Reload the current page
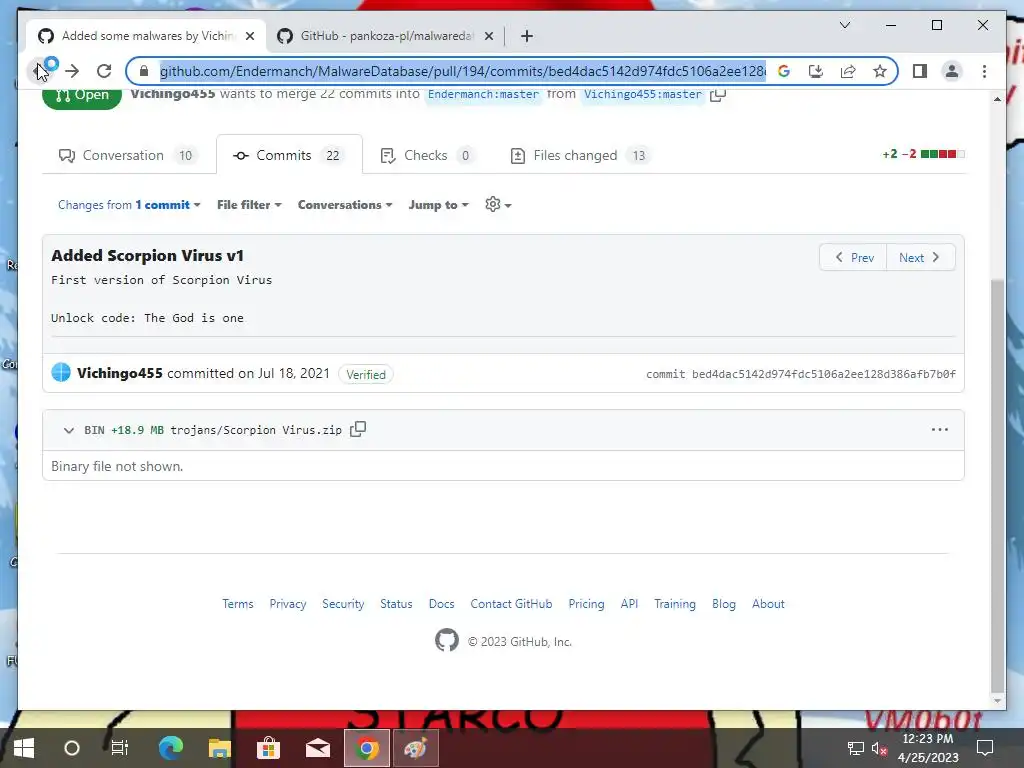This screenshot has height=768, width=1024. click(104, 71)
